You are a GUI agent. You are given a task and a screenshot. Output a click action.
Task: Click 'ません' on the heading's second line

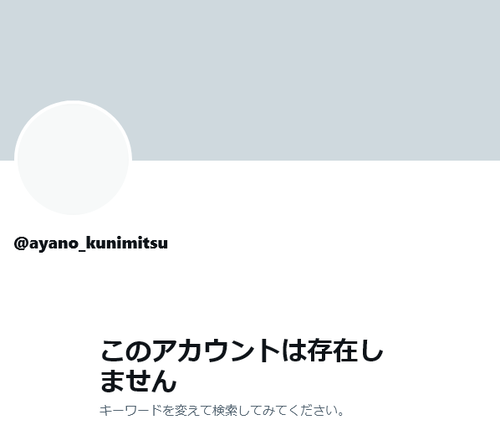138,381
